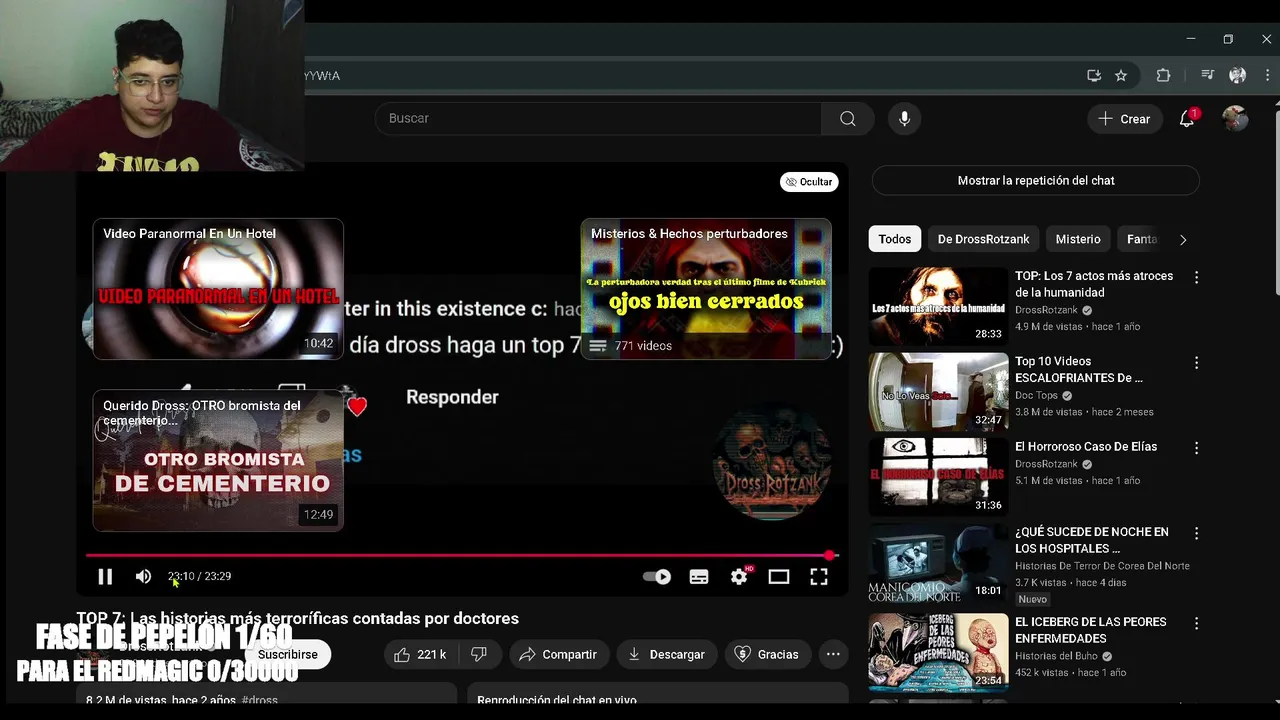The image size is (1280, 720).
Task: Switch to theater mode view
Action: (x=779, y=576)
